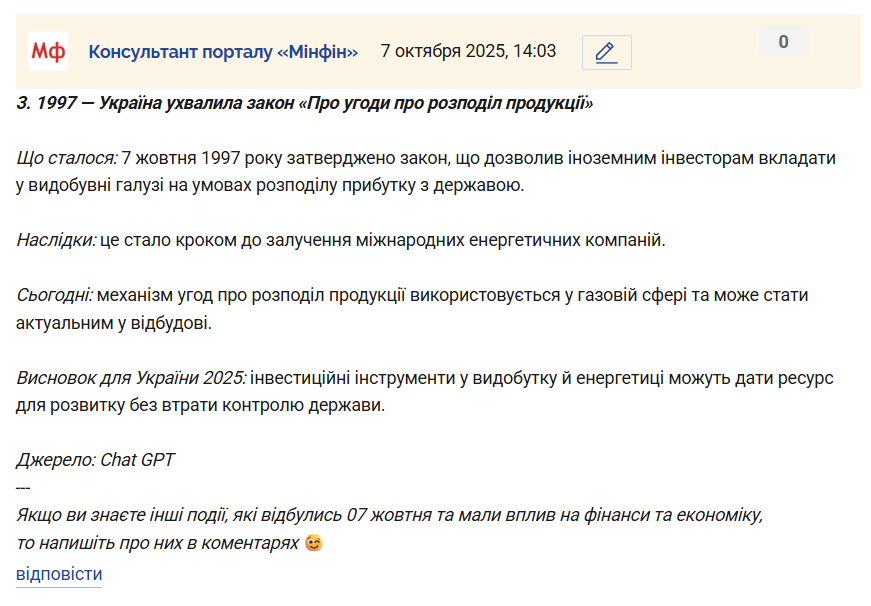The width and height of the screenshot is (871, 606).
Task: Click the відповісти reply link
Action: (59, 574)
